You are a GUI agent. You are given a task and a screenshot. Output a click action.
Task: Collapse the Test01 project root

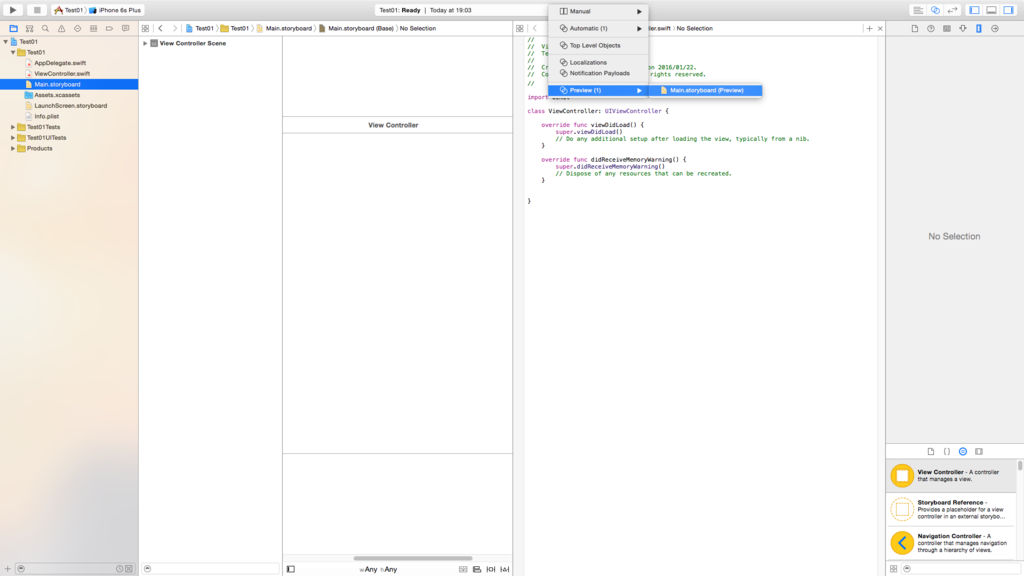[x=6, y=42]
